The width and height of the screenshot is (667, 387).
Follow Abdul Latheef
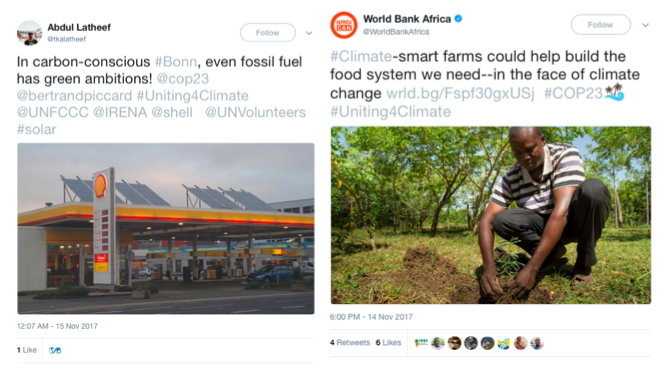click(x=268, y=33)
